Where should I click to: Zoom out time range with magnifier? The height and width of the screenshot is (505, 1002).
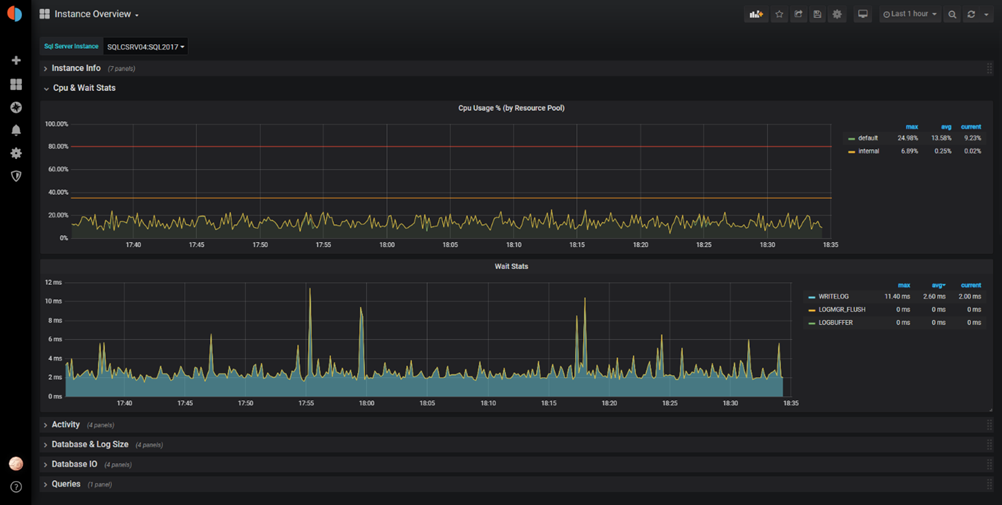click(952, 14)
